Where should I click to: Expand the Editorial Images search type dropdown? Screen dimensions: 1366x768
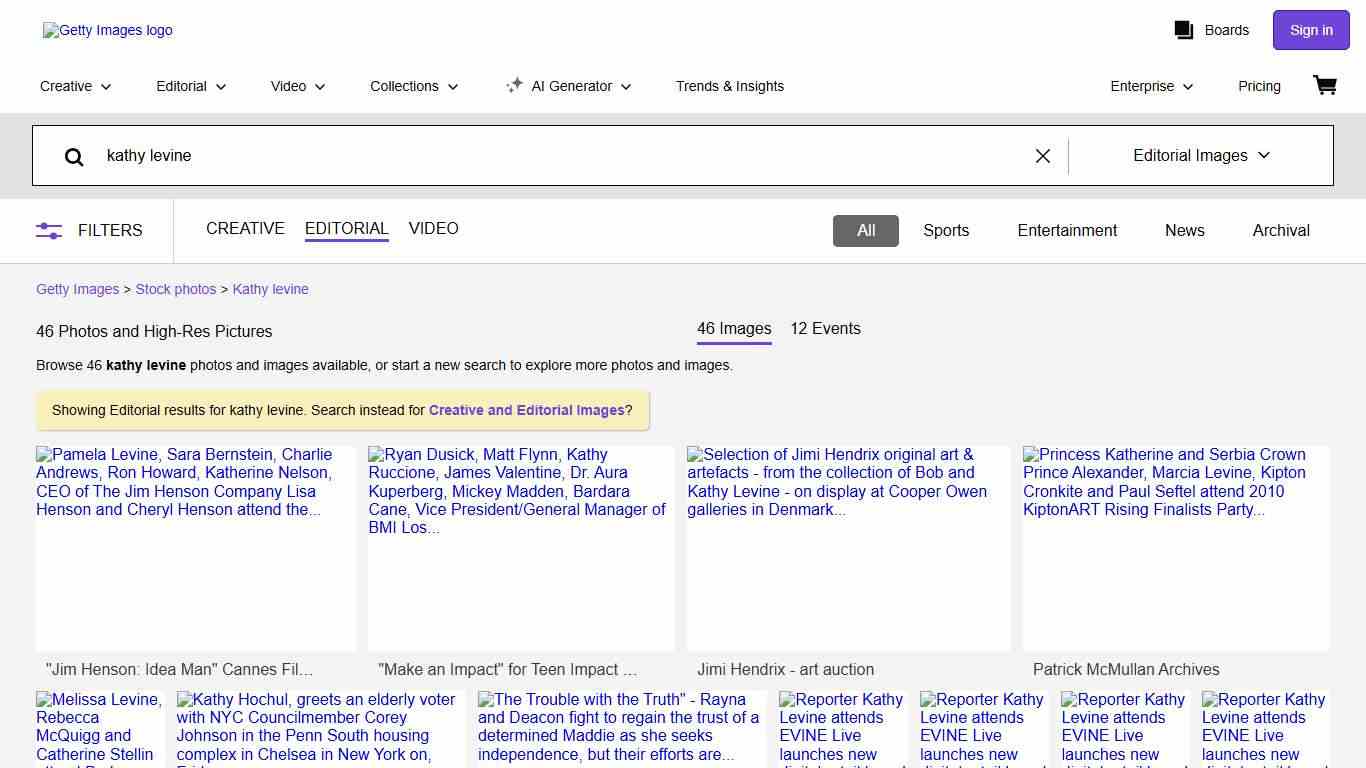[x=1200, y=156]
